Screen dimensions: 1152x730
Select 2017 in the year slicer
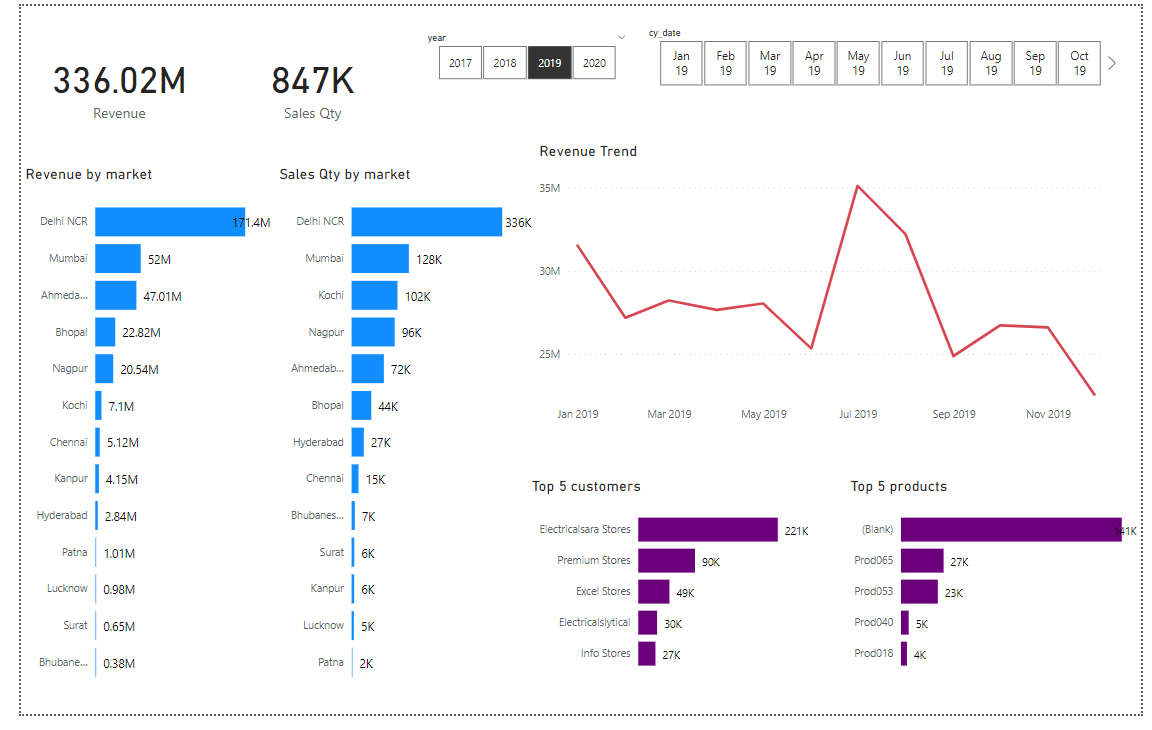460,62
